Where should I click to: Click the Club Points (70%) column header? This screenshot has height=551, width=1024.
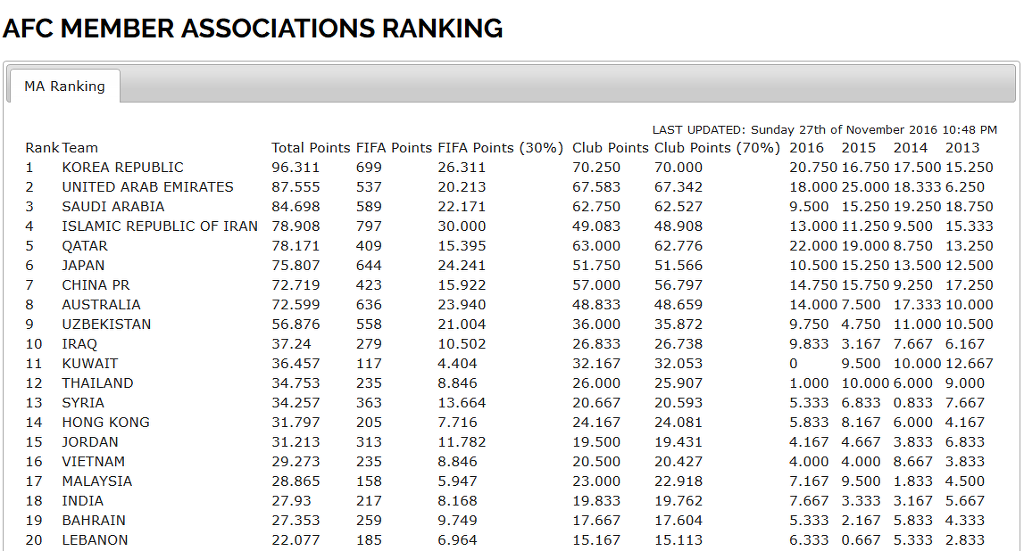tap(717, 148)
